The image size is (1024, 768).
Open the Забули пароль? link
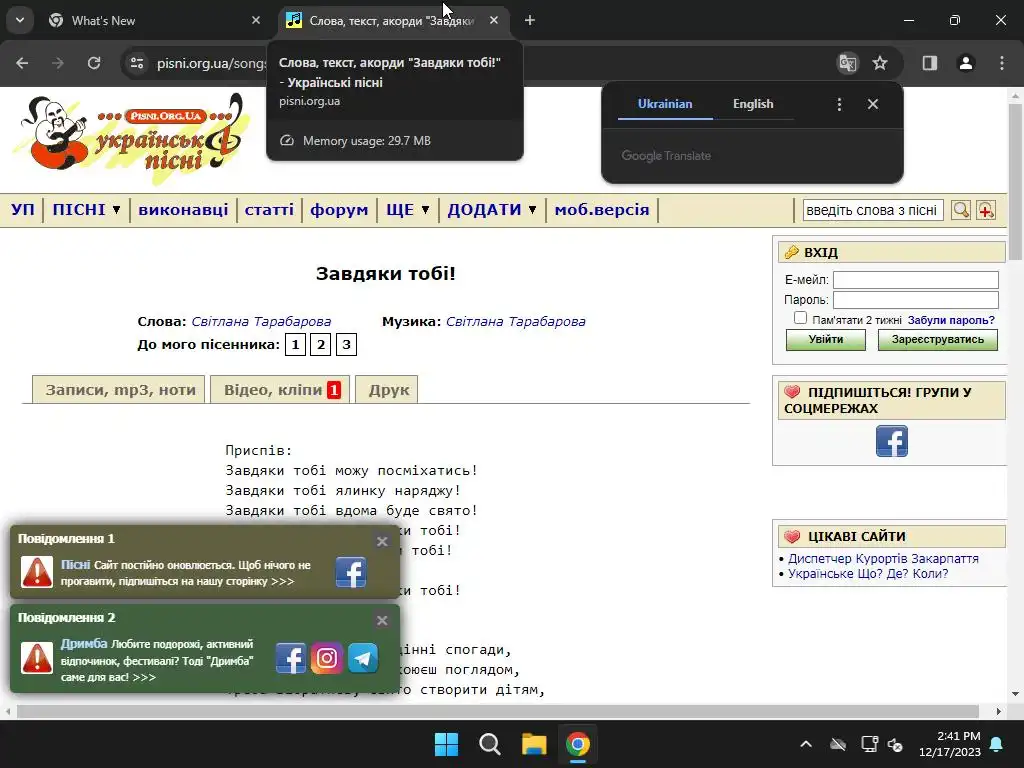951,320
